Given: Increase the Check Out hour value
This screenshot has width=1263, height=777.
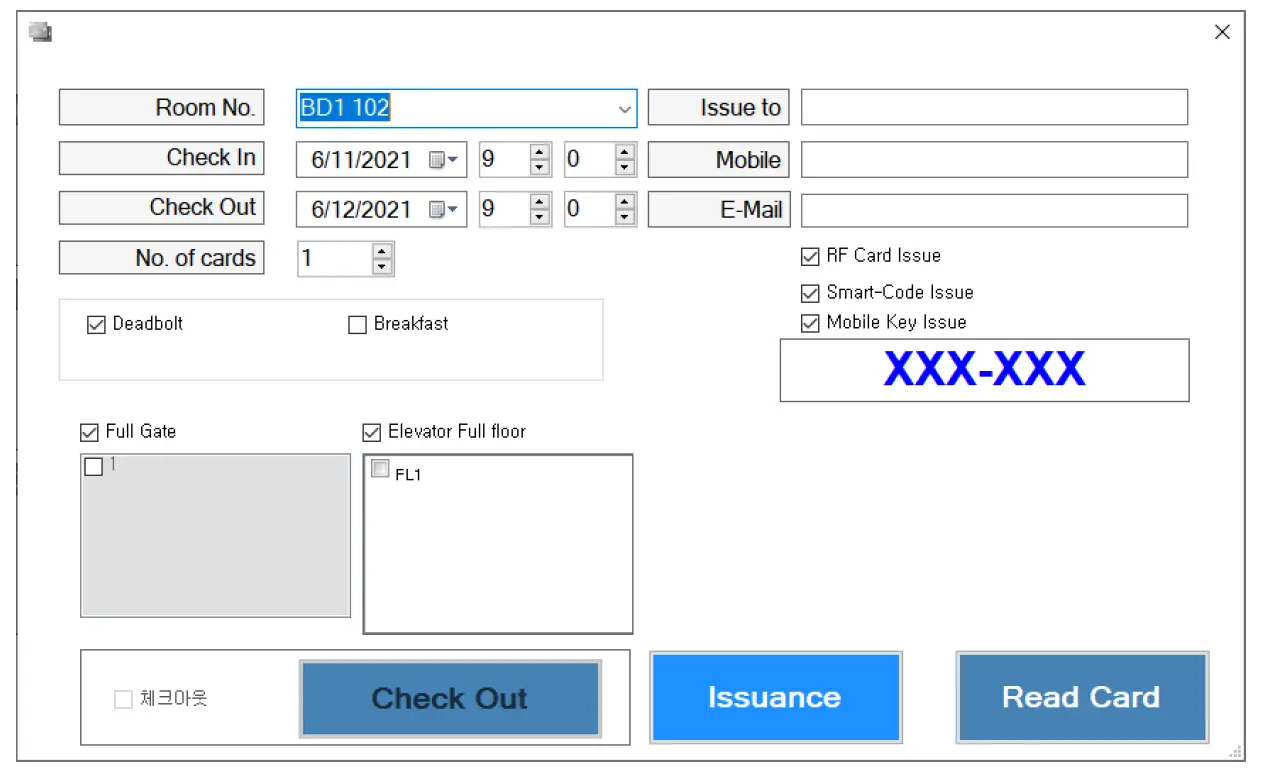Looking at the screenshot, I should pyautogui.click(x=540, y=202).
